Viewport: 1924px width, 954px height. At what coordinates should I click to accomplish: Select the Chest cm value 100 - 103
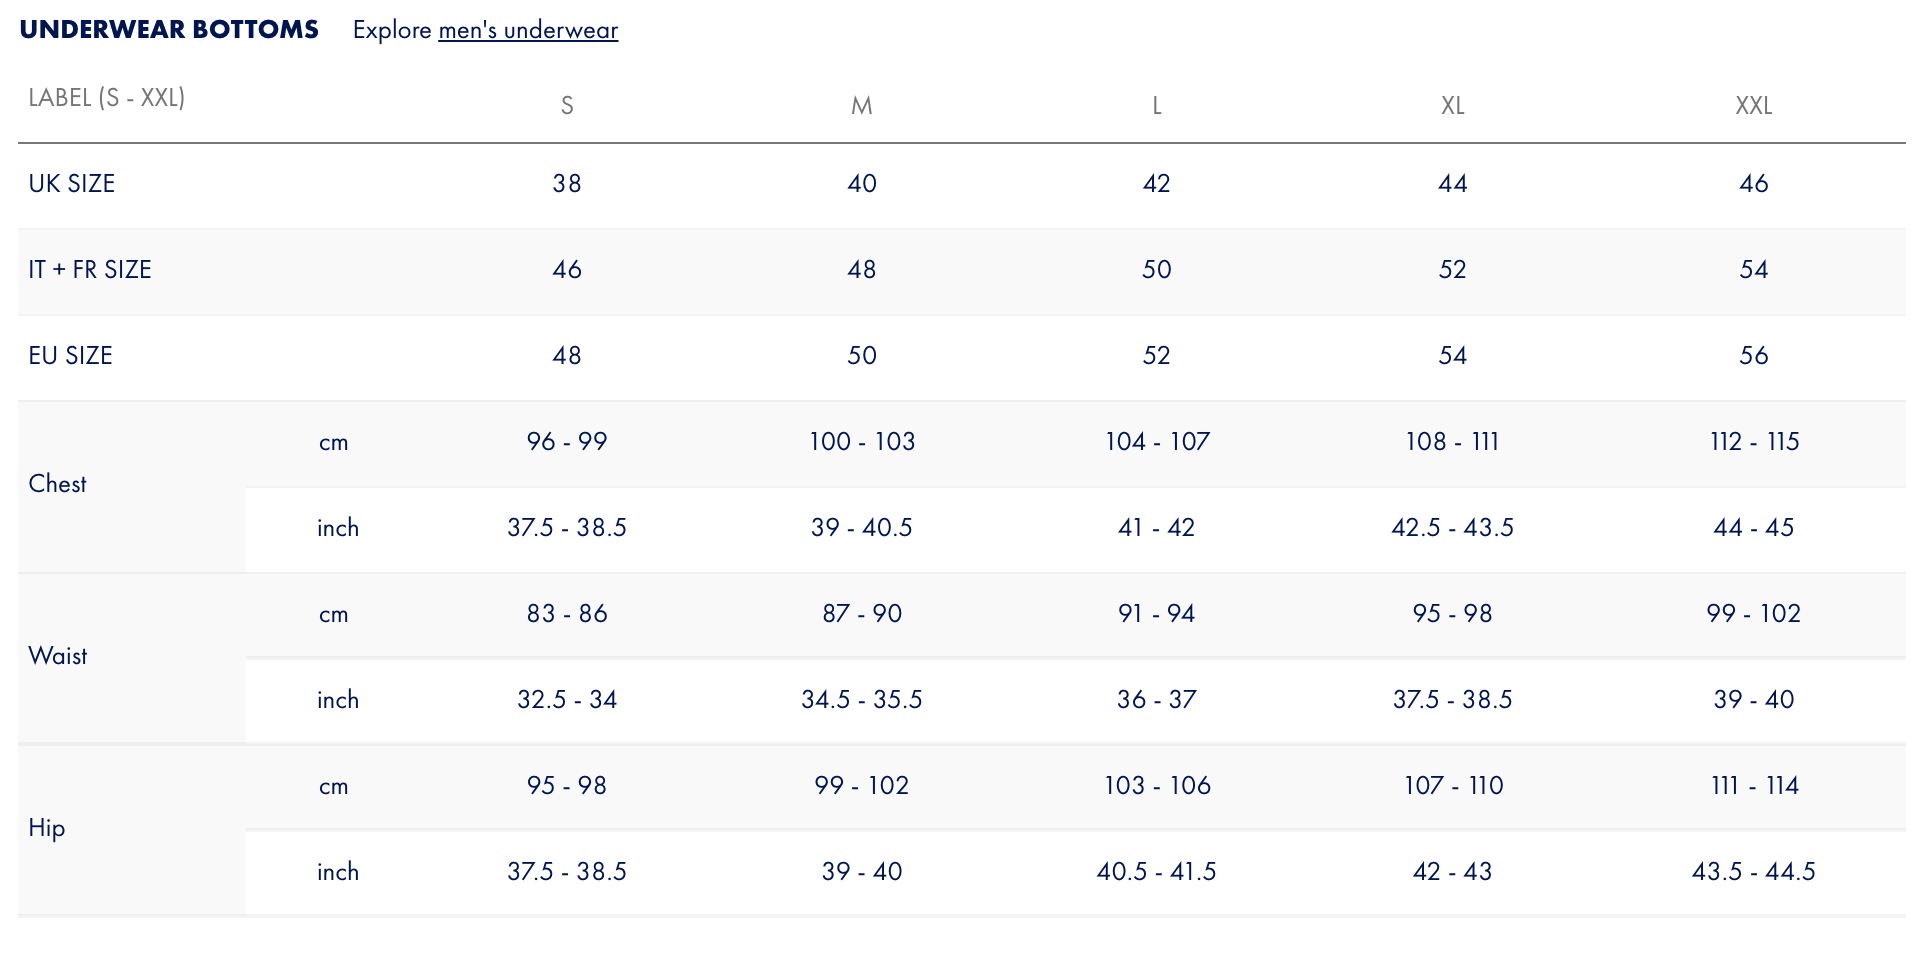(x=862, y=442)
